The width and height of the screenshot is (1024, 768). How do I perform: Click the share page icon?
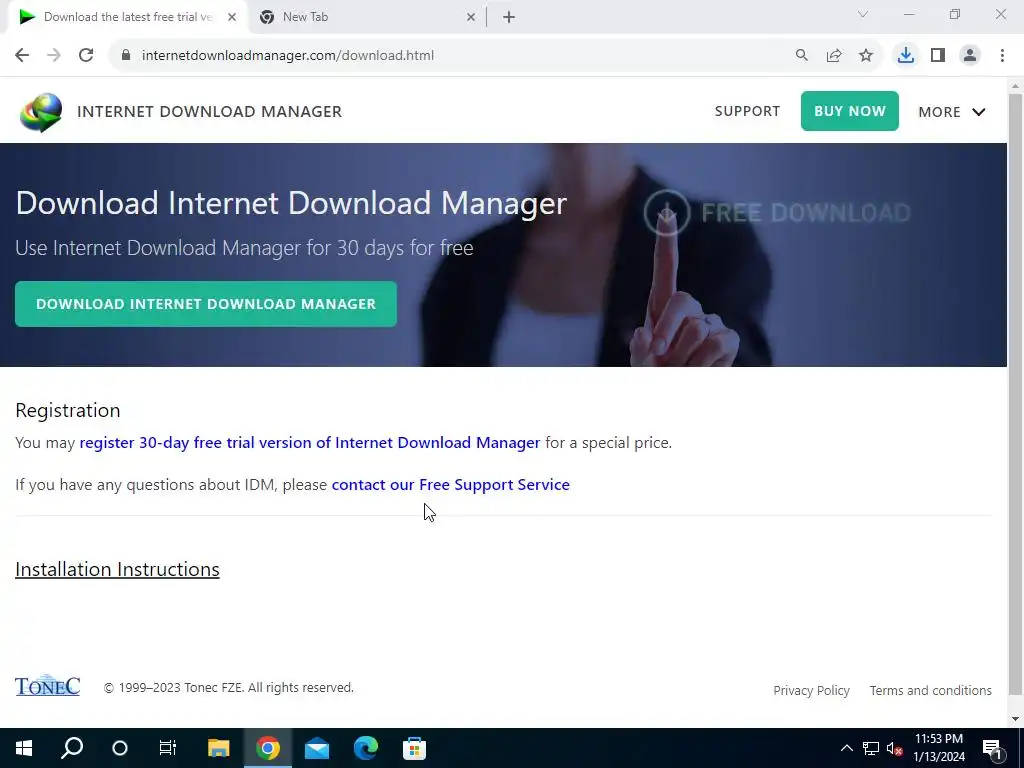[x=834, y=56]
